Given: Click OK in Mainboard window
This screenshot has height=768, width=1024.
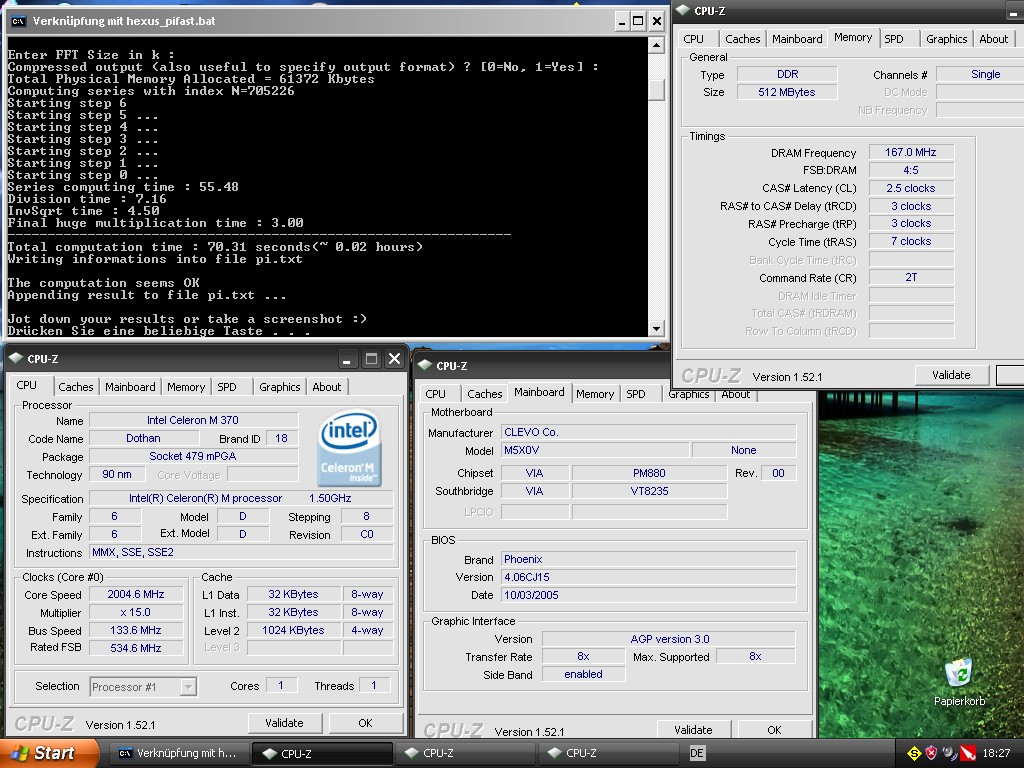Looking at the screenshot, I should pyautogui.click(x=774, y=729).
